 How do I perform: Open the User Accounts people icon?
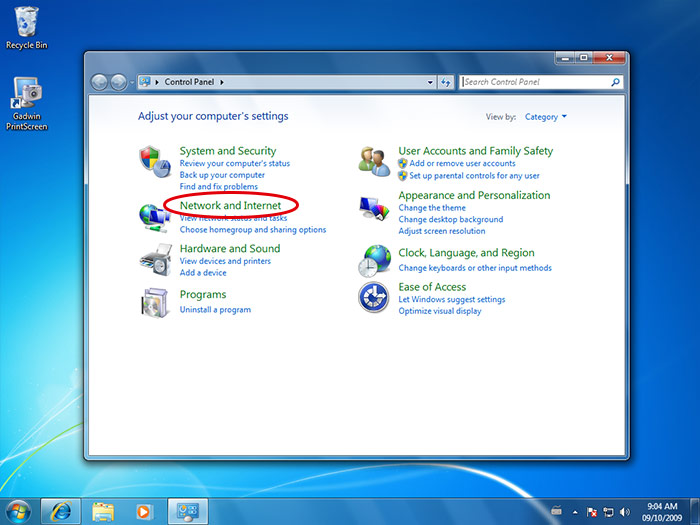point(374,161)
